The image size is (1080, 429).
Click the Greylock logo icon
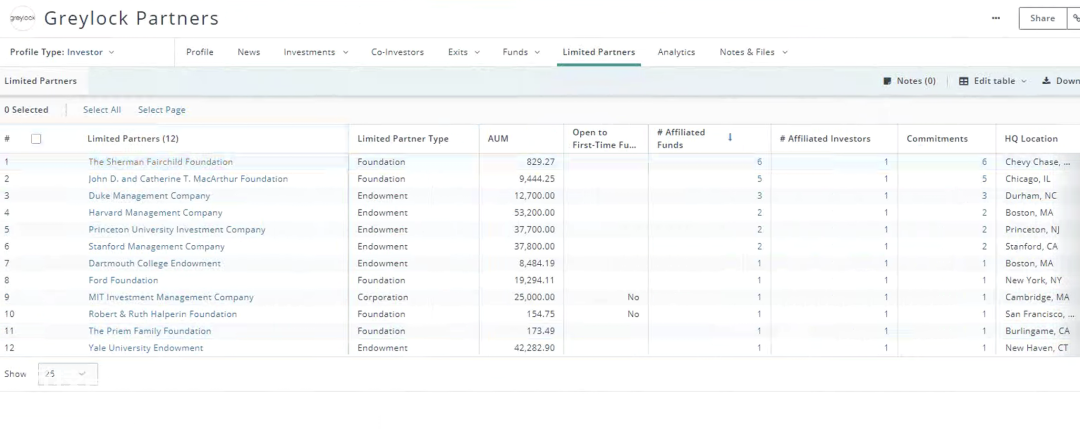(22, 18)
